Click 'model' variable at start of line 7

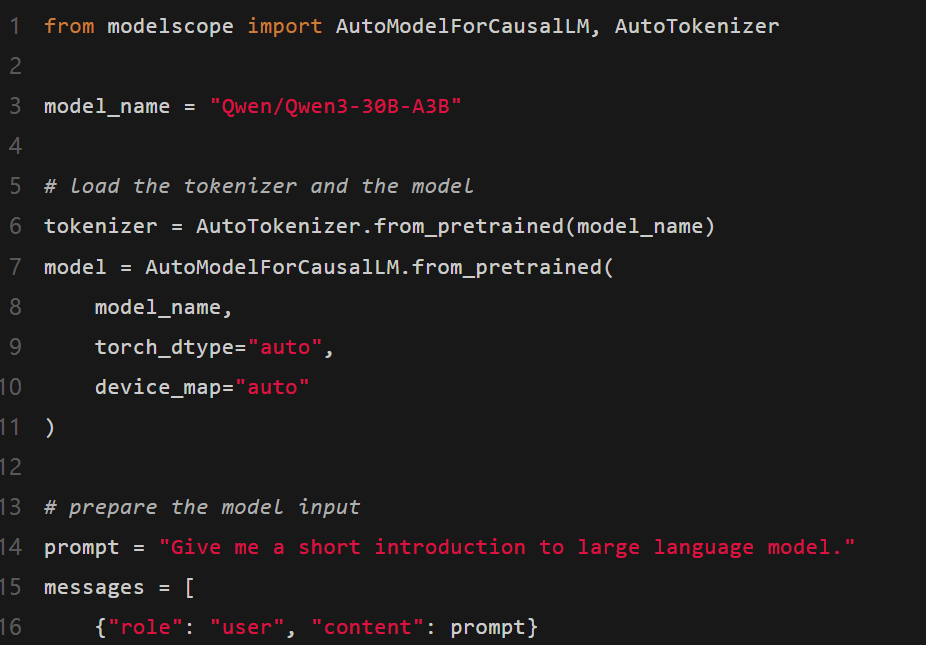click(75, 267)
